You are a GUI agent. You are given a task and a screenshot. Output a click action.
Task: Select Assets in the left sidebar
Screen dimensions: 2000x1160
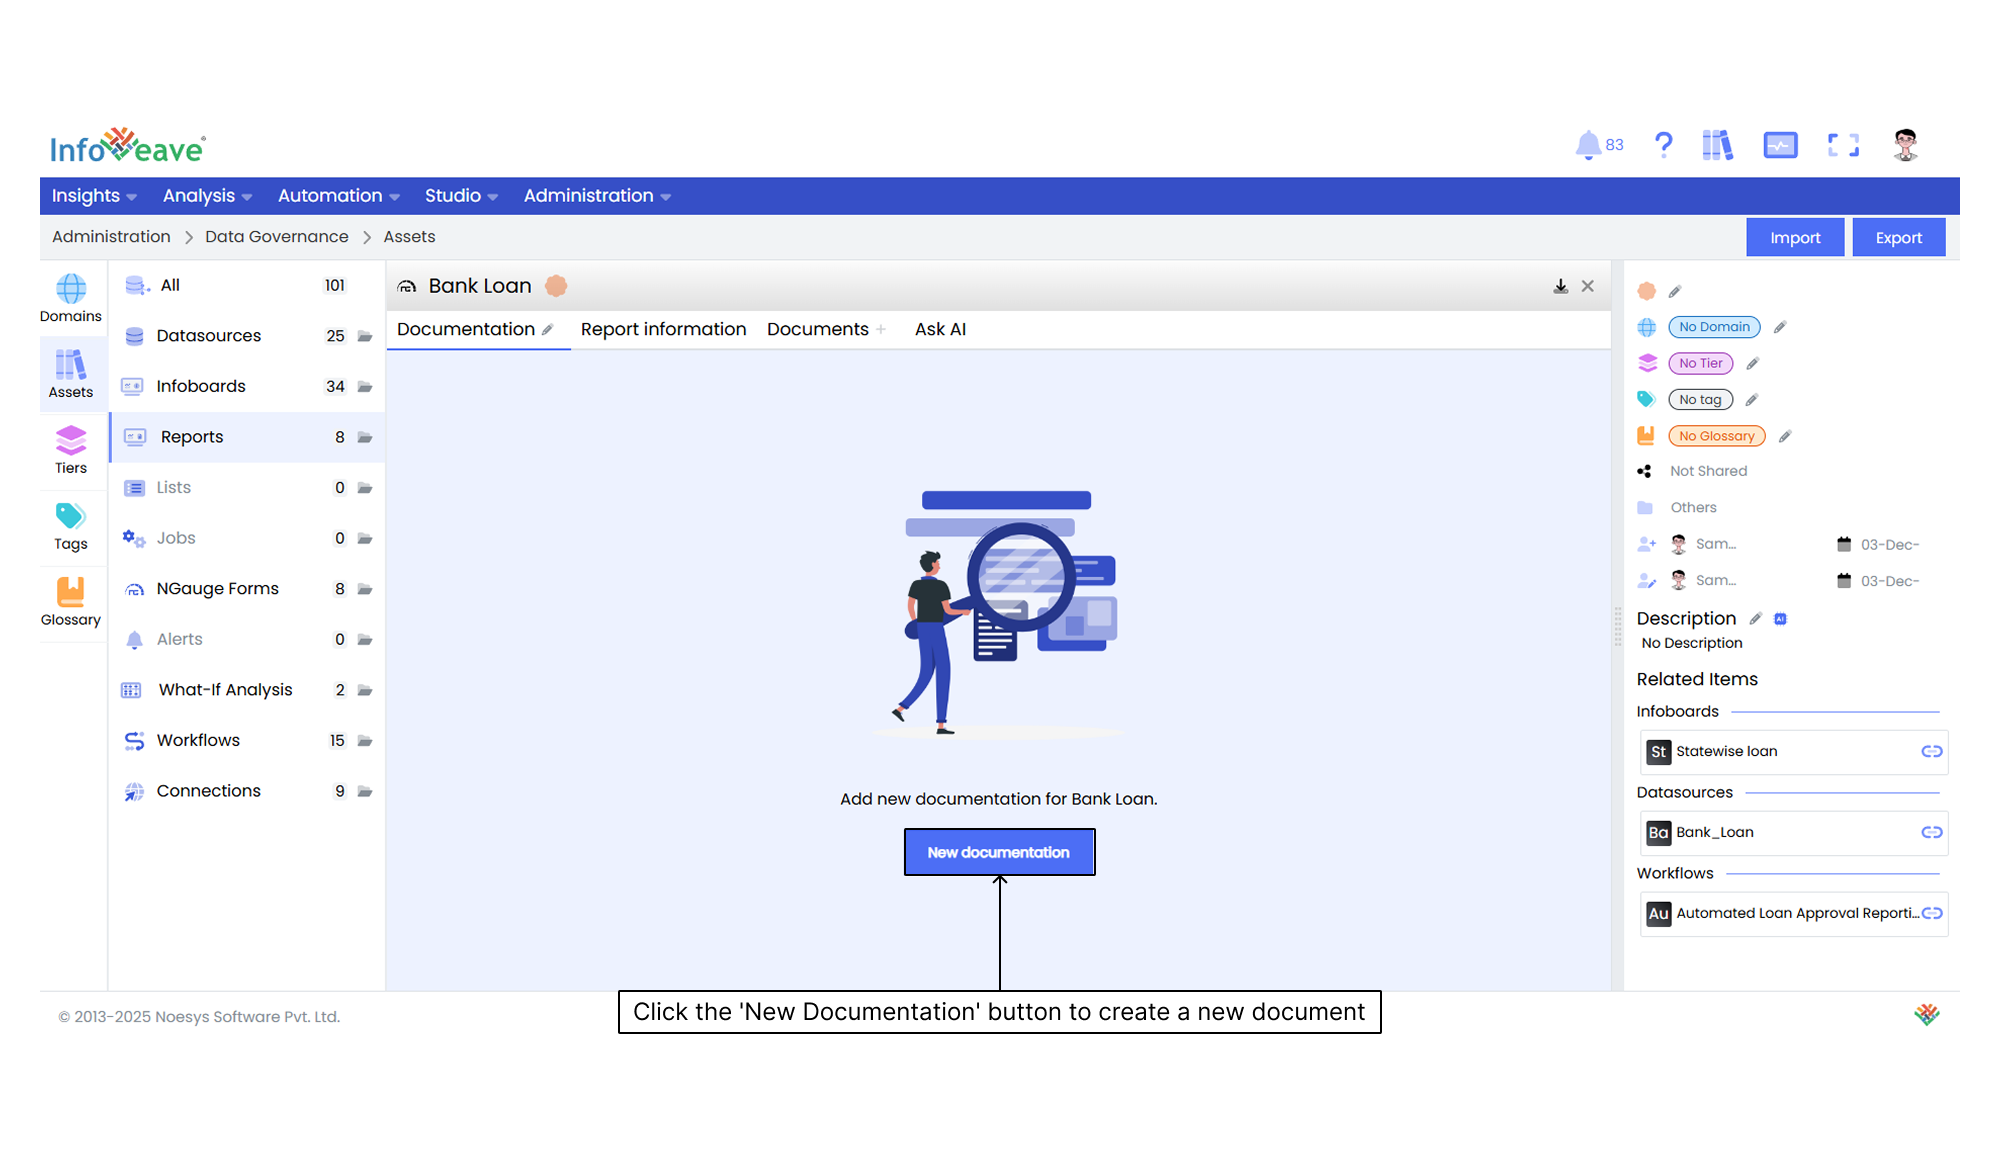[x=71, y=374]
